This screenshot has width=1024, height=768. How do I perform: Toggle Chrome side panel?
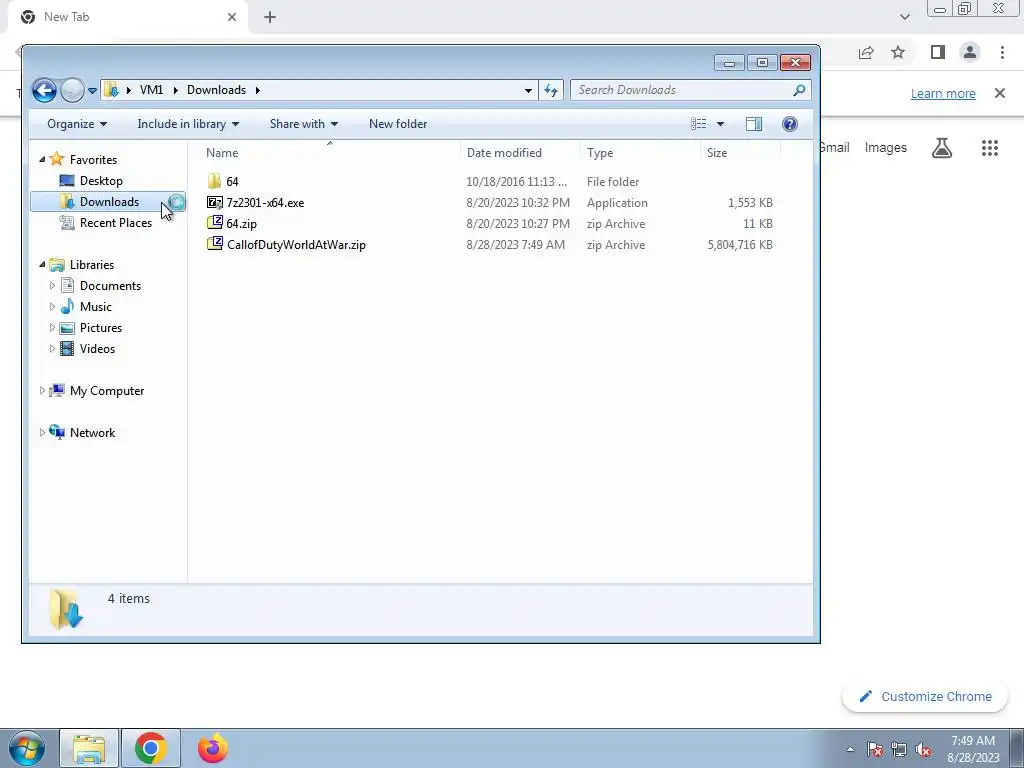pos(938,52)
